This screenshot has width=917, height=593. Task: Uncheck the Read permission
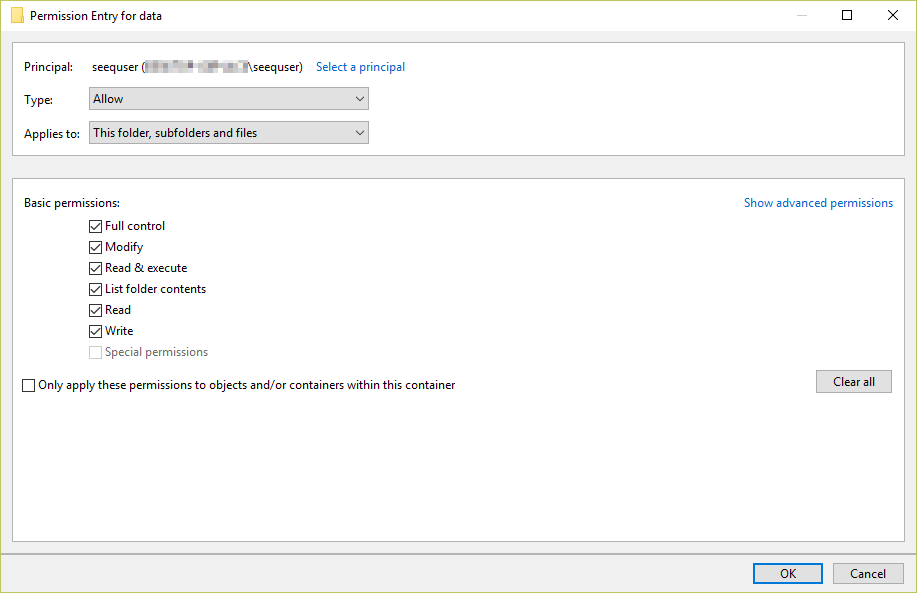coord(95,310)
